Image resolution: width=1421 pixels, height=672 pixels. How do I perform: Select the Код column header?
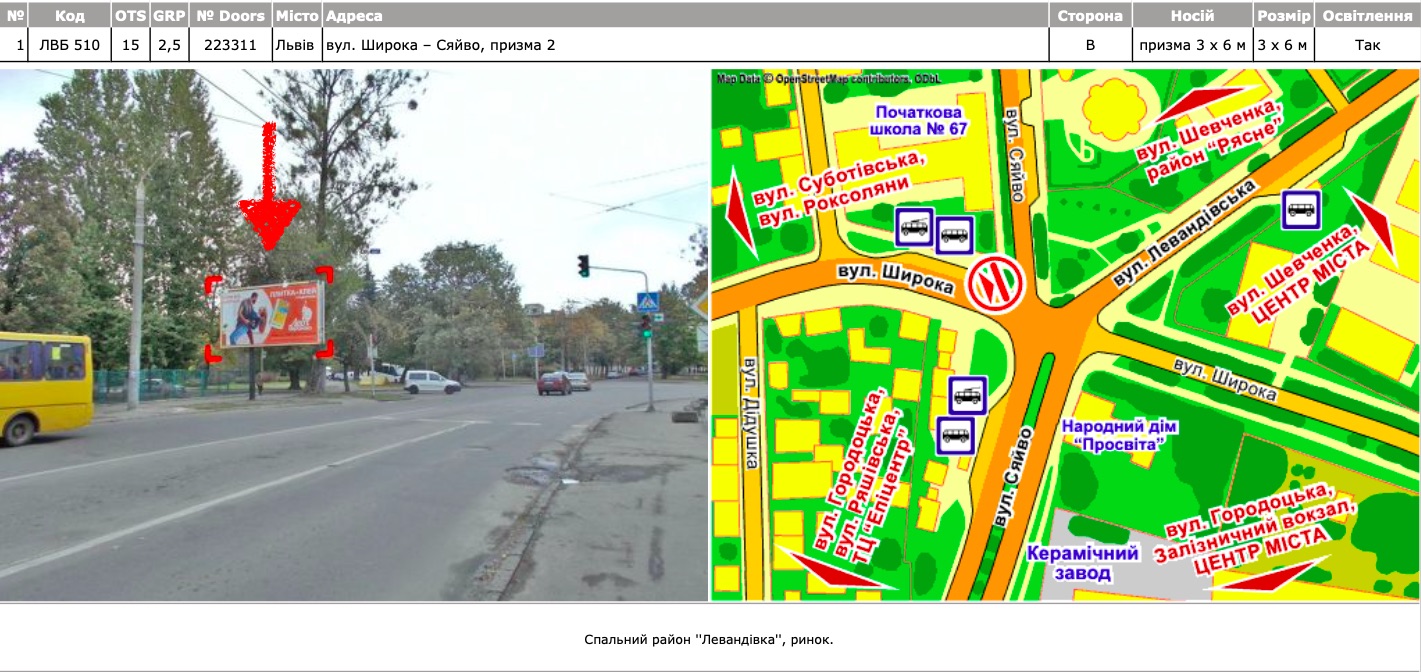[70, 16]
